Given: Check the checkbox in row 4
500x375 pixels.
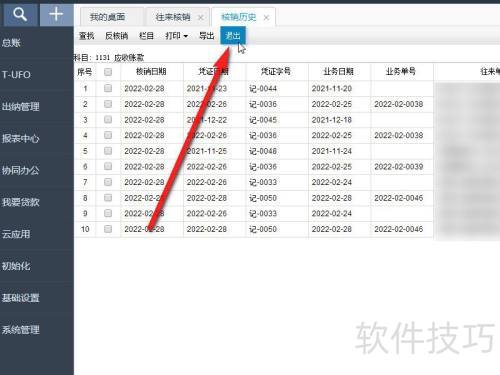Looking at the screenshot, I should [108, 135].
